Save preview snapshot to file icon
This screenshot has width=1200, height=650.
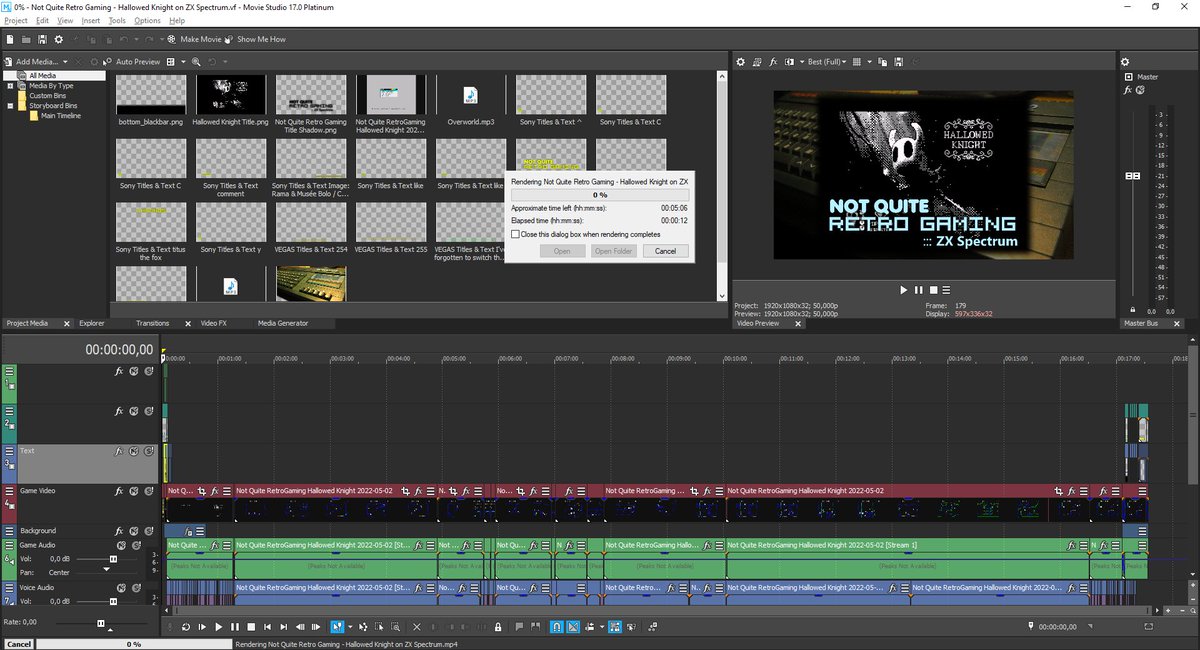pyautogui.click(x=898, y=62)
